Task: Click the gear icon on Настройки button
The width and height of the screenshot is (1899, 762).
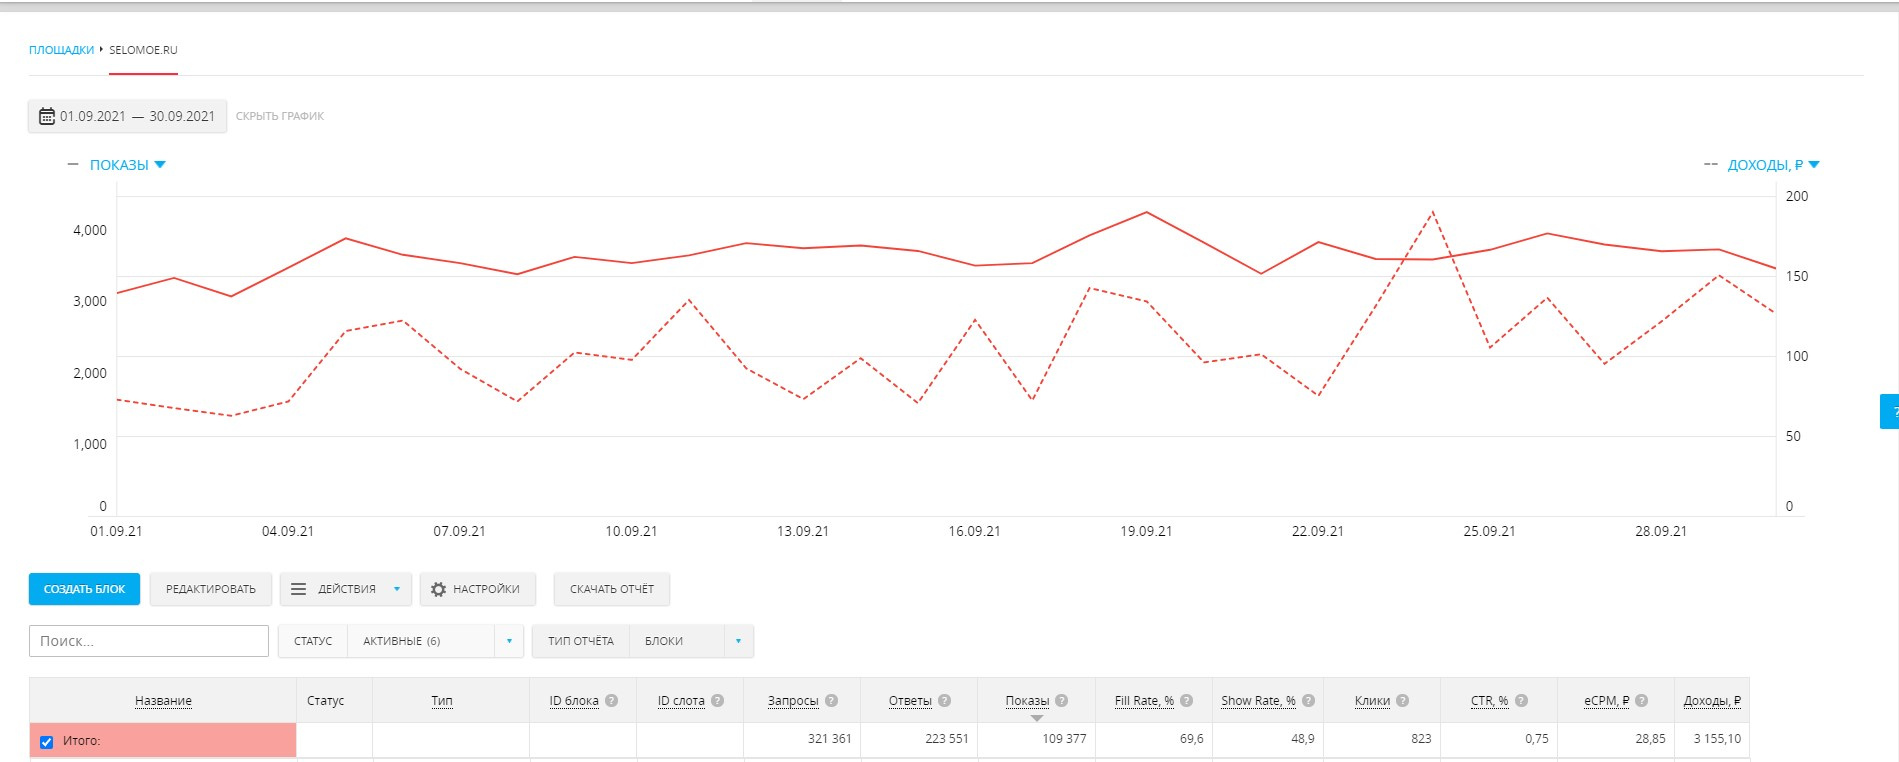Action: [438, 590]
